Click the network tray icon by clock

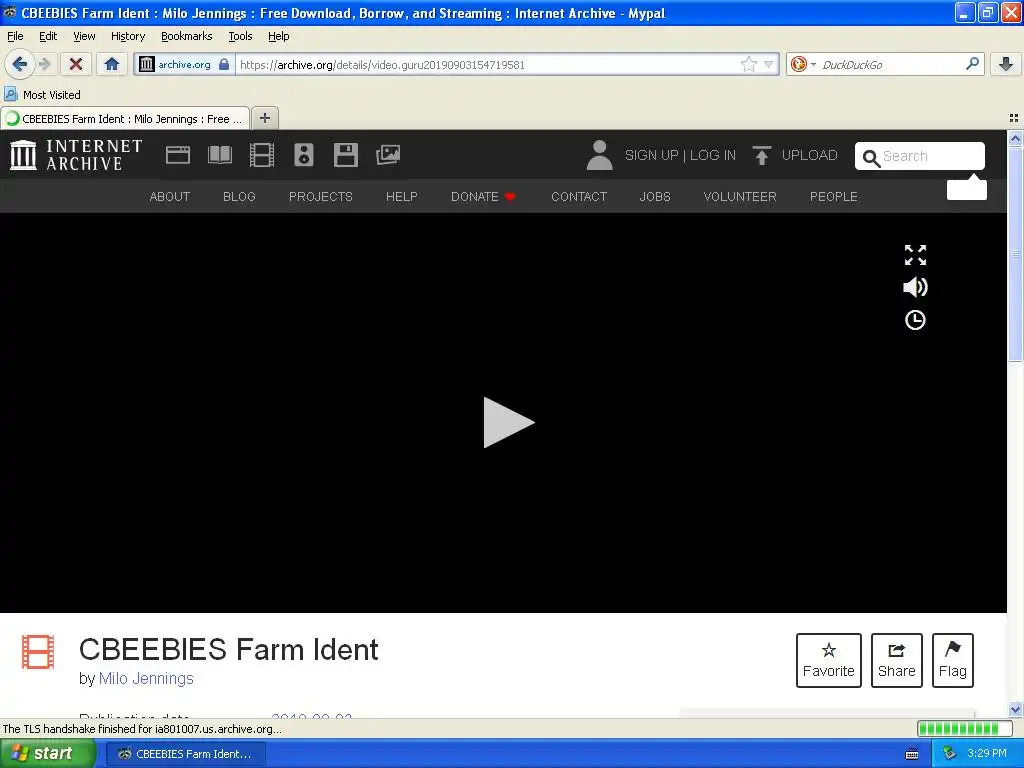(949, 753)
